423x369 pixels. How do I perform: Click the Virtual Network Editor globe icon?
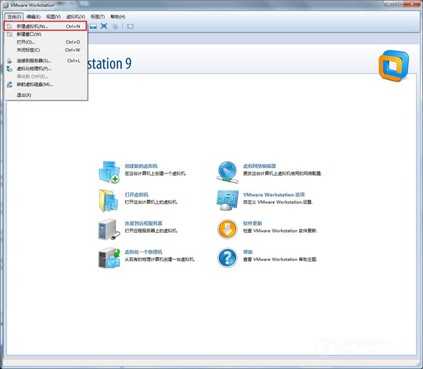[x=227, y=172]
